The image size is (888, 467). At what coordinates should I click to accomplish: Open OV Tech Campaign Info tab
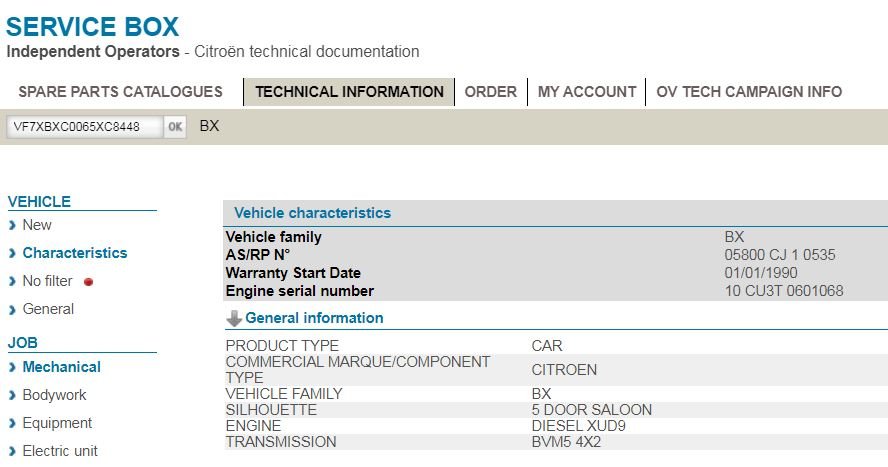pyautogui.click(x=749, y=92)
